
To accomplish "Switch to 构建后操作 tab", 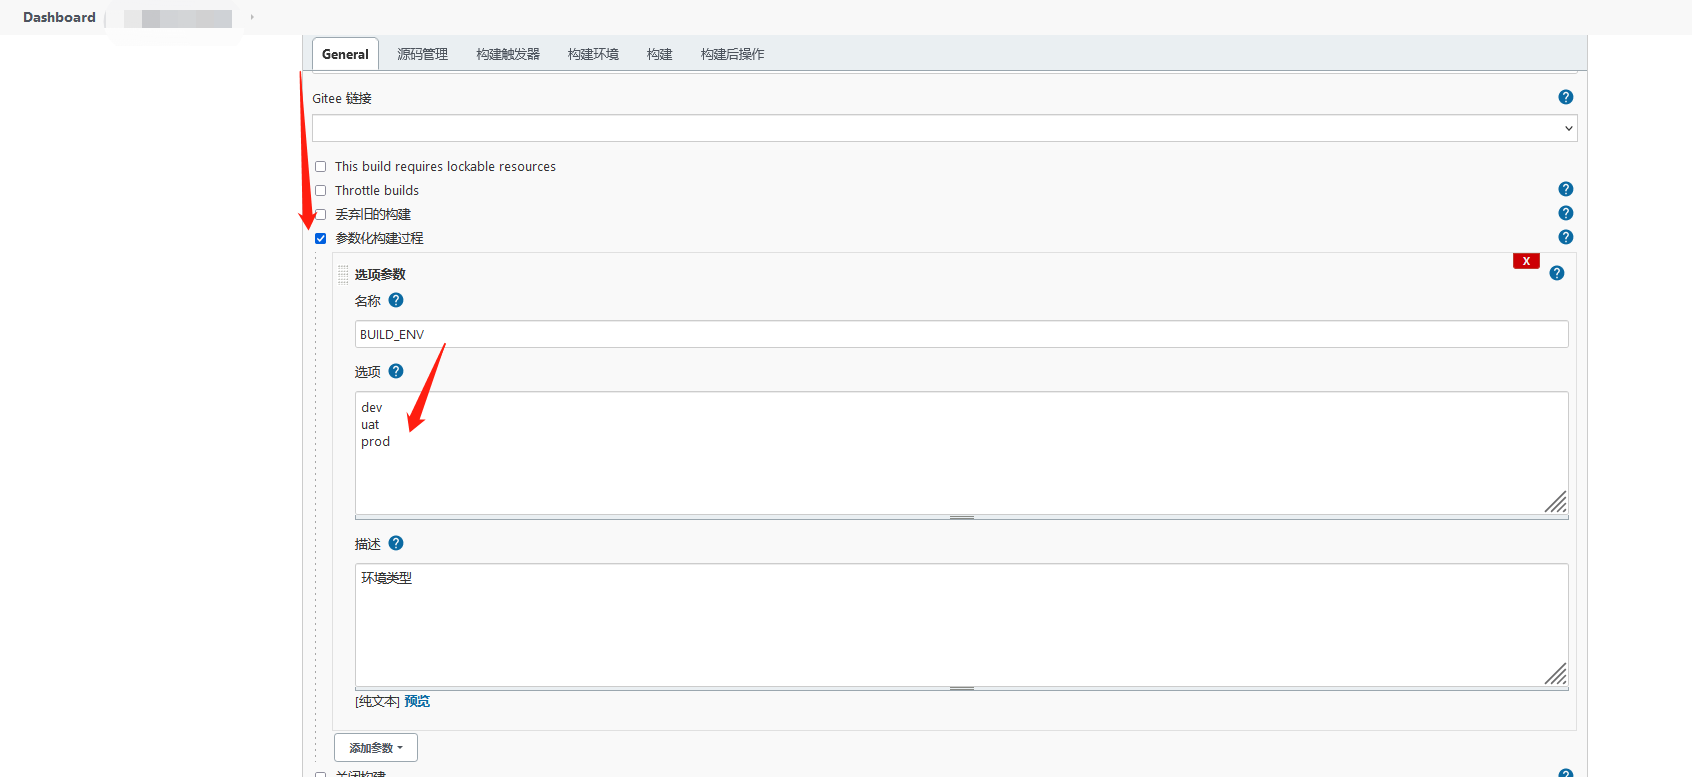I will click(x=732, y=54).
